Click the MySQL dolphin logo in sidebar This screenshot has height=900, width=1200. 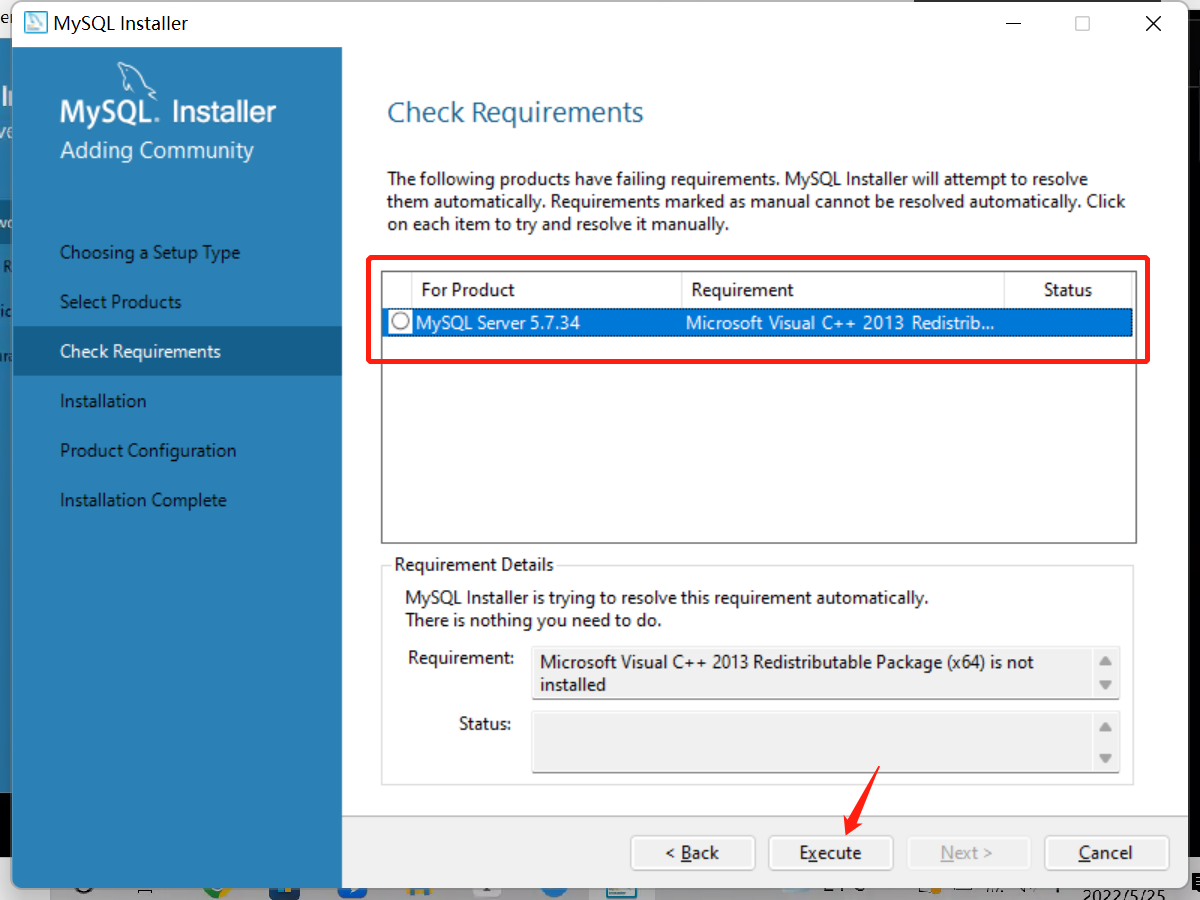pos(137,80)
